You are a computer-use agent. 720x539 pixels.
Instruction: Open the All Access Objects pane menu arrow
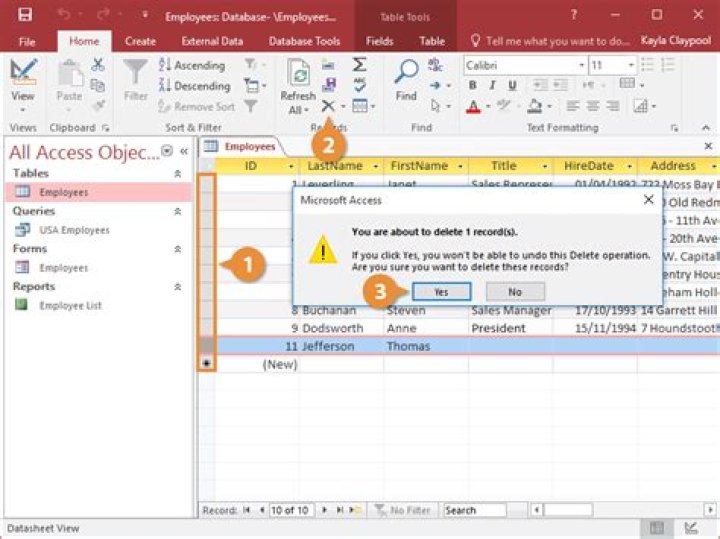pos(167,151)
